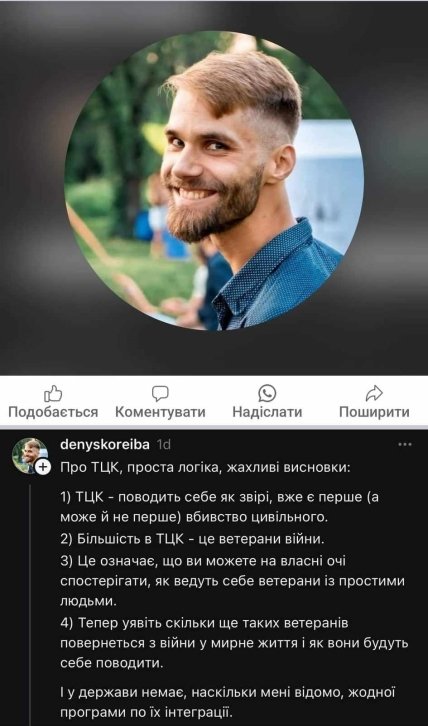Viewport: 428px width, 726px height.
Task: Click point 4 paragraph starting "Тепер уявіть"
Action: (x=234, y=643)
